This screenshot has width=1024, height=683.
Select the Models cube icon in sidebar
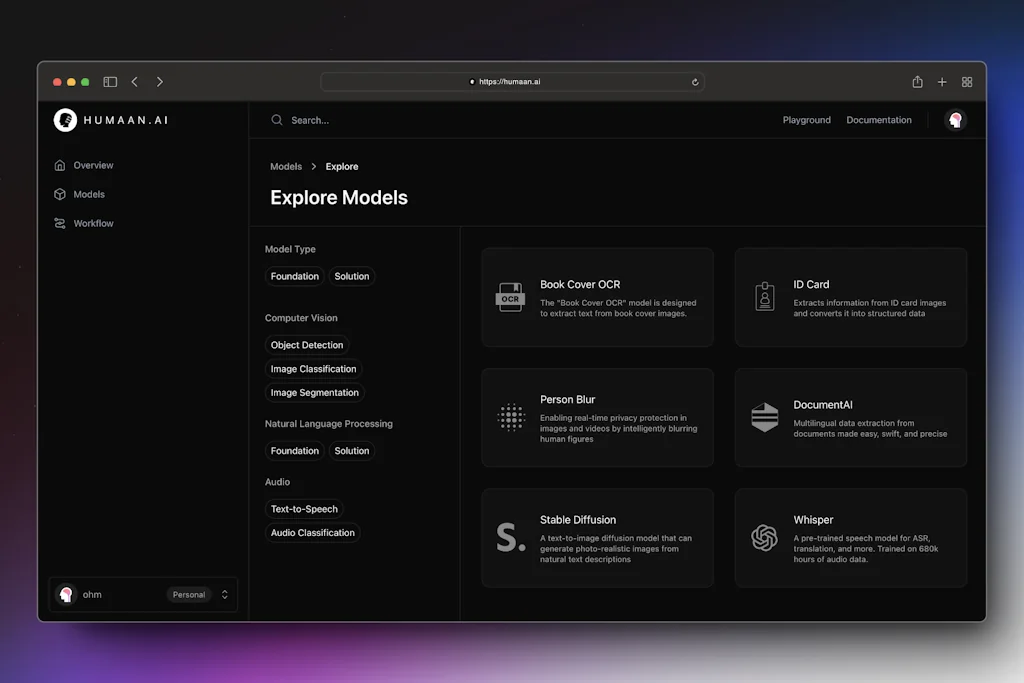pos(60,194)
